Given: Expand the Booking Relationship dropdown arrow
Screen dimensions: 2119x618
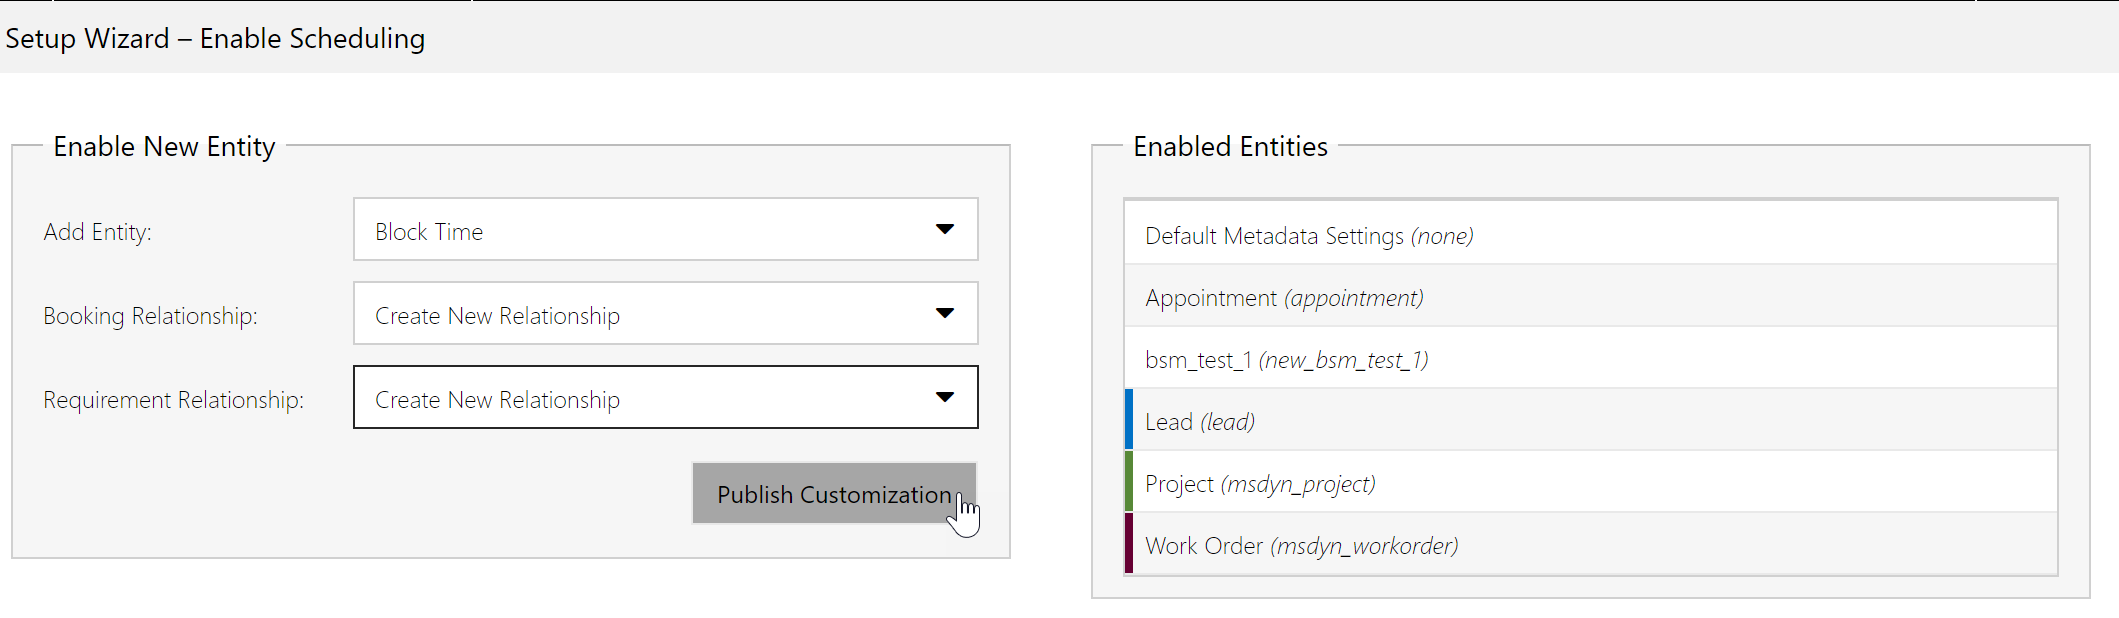Looking at the screenshot, I should (944, 313).
